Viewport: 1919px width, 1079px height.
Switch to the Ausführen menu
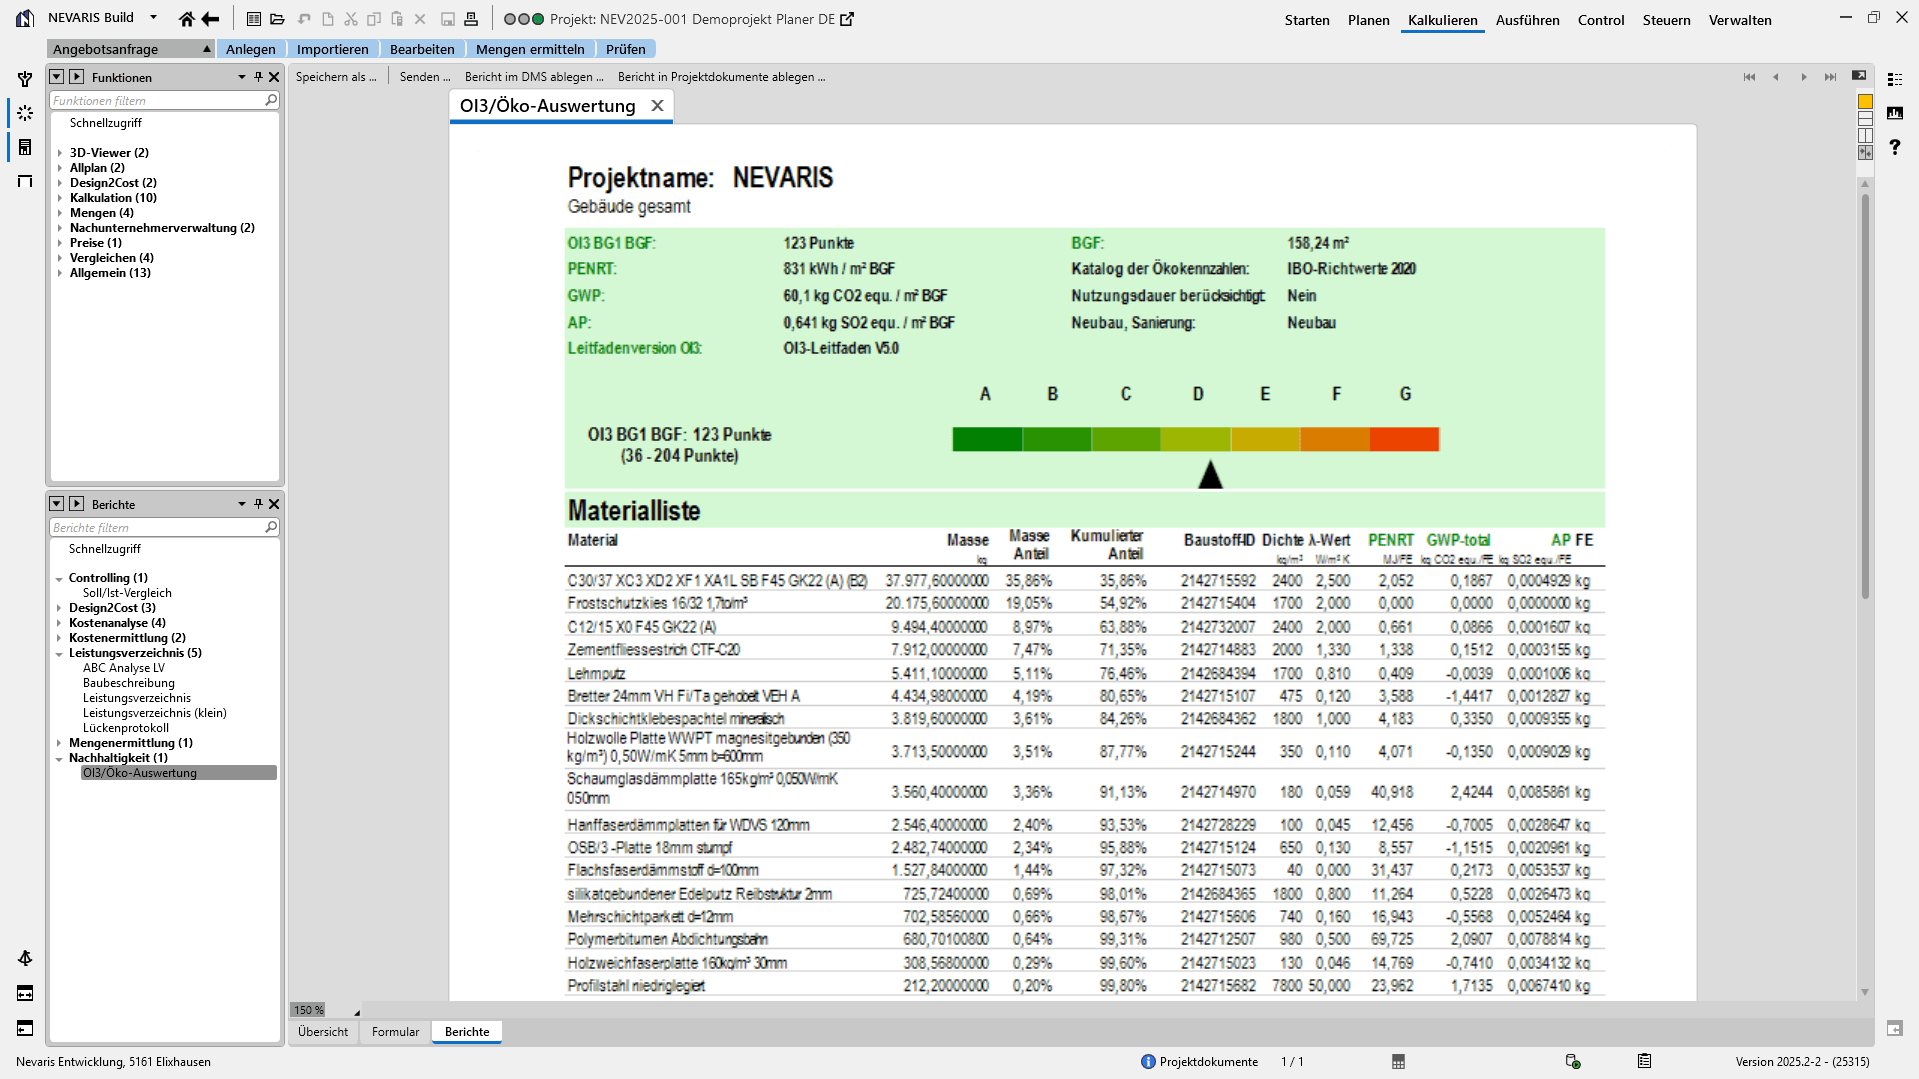(x=1527, y=20)
